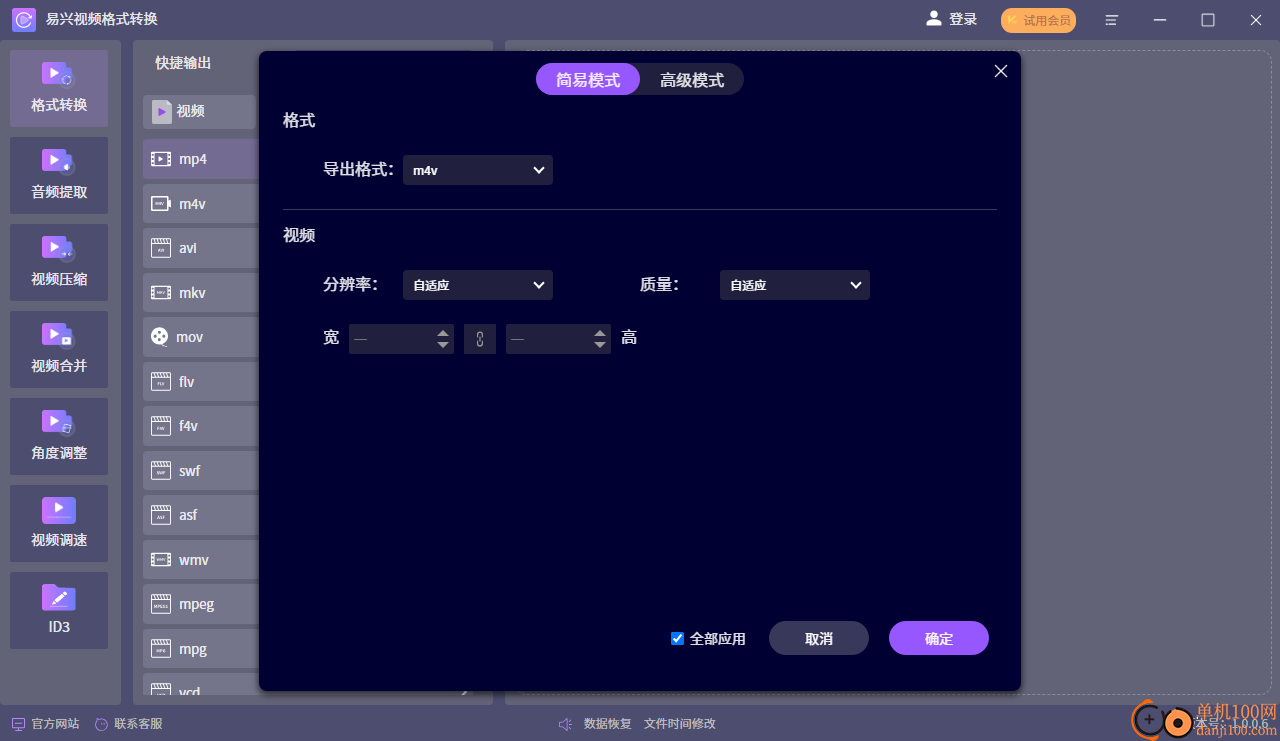The width and height of the screenshot is (1280, 741).
Task: Select flv format in quick output list
Action: [200, 382]
